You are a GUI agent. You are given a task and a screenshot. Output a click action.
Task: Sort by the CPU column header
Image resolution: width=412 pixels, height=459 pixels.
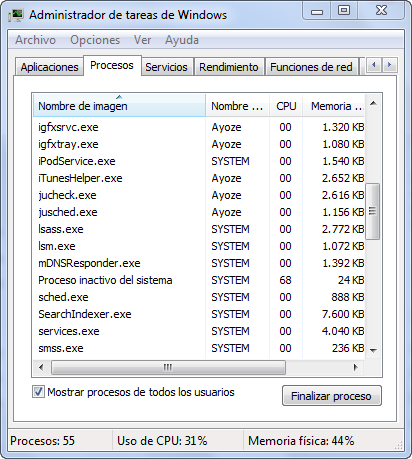[286, 105]
